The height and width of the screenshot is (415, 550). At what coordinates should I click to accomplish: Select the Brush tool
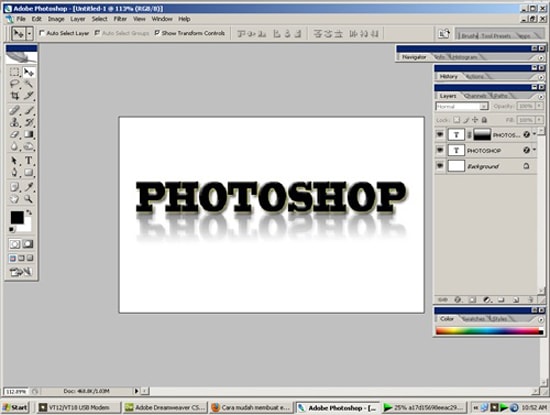(28, 111)
